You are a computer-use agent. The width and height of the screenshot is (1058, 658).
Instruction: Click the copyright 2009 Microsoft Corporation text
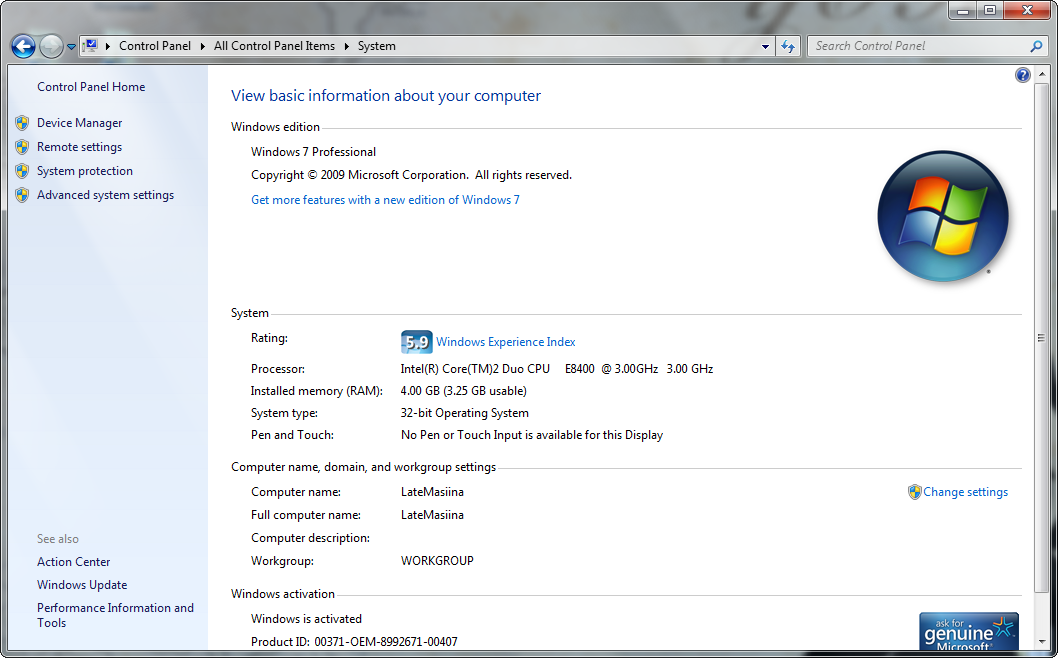(412, 175)
